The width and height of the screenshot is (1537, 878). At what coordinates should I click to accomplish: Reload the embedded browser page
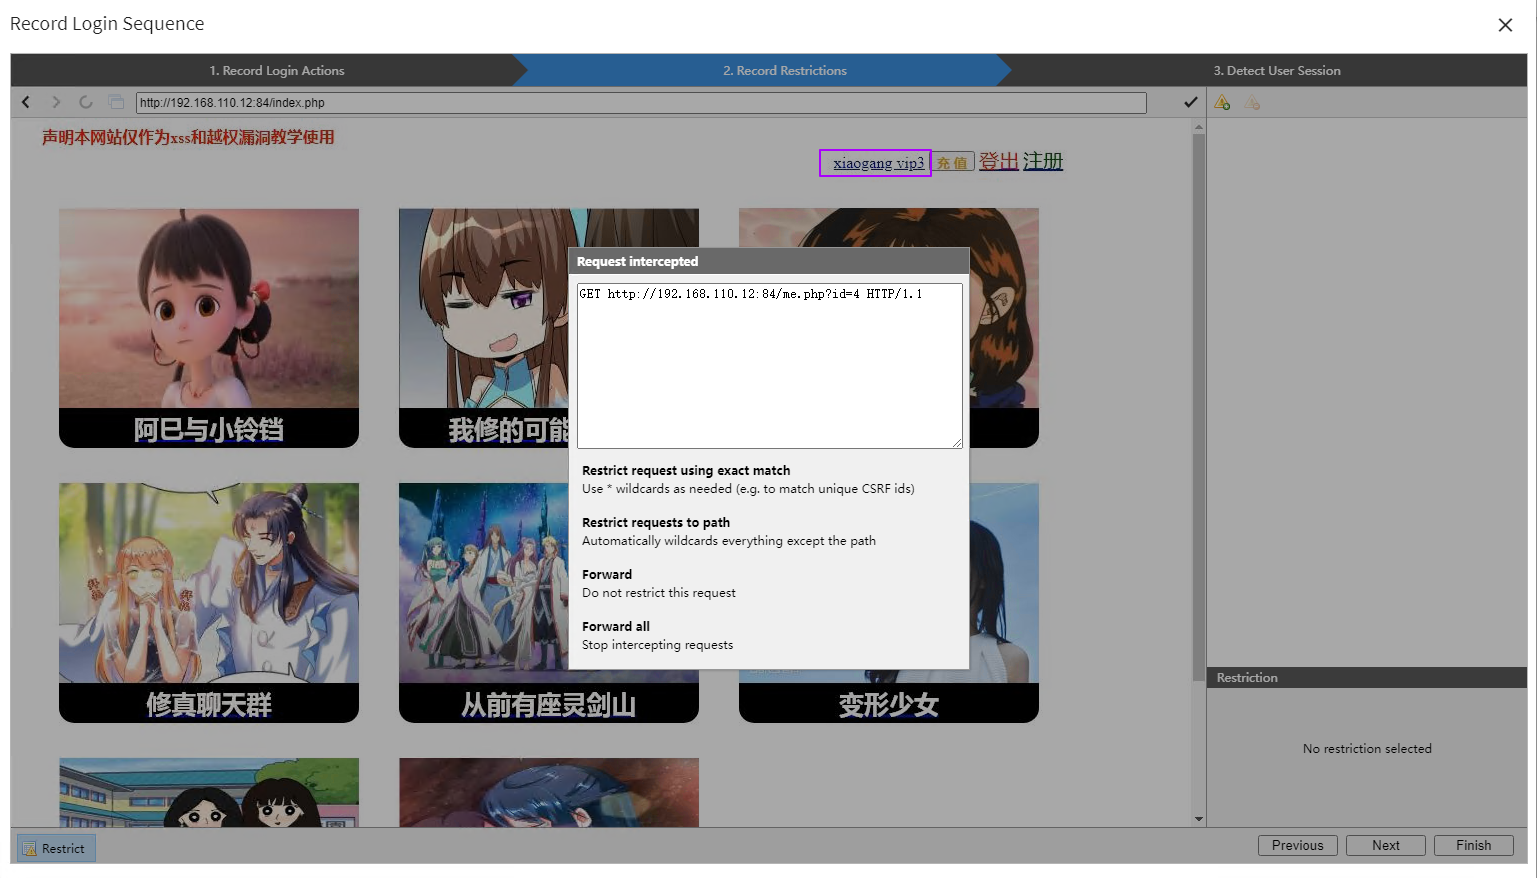point(86,102)
